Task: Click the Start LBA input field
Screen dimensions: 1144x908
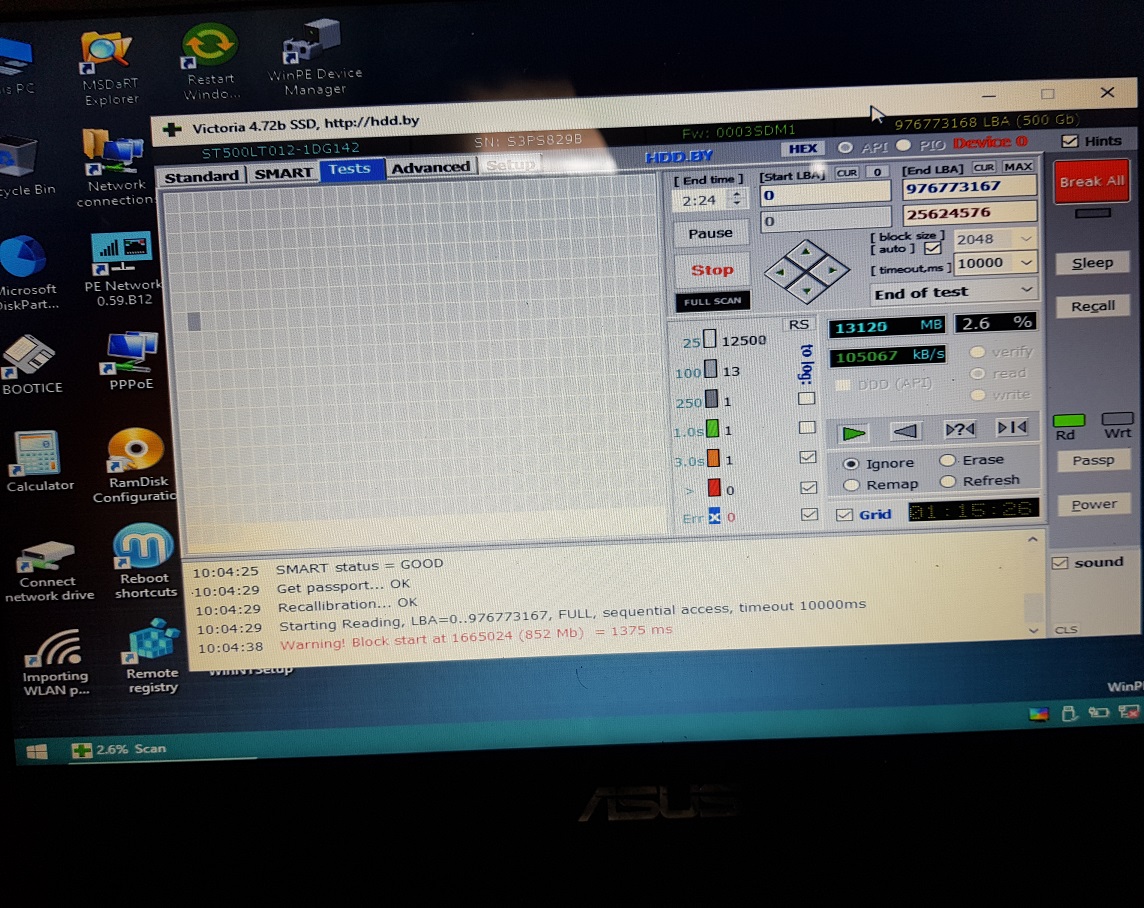Action: [x=825, y=195]
